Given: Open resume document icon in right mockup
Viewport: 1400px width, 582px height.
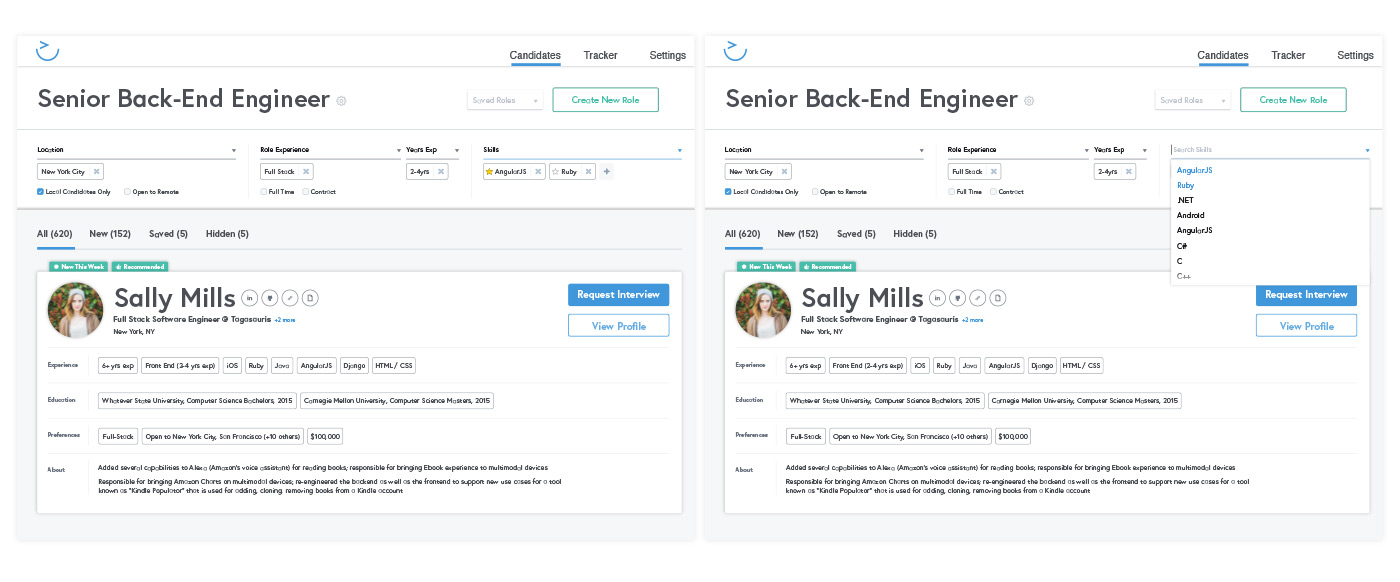Looking at the screenshot, I should [997, 298].
